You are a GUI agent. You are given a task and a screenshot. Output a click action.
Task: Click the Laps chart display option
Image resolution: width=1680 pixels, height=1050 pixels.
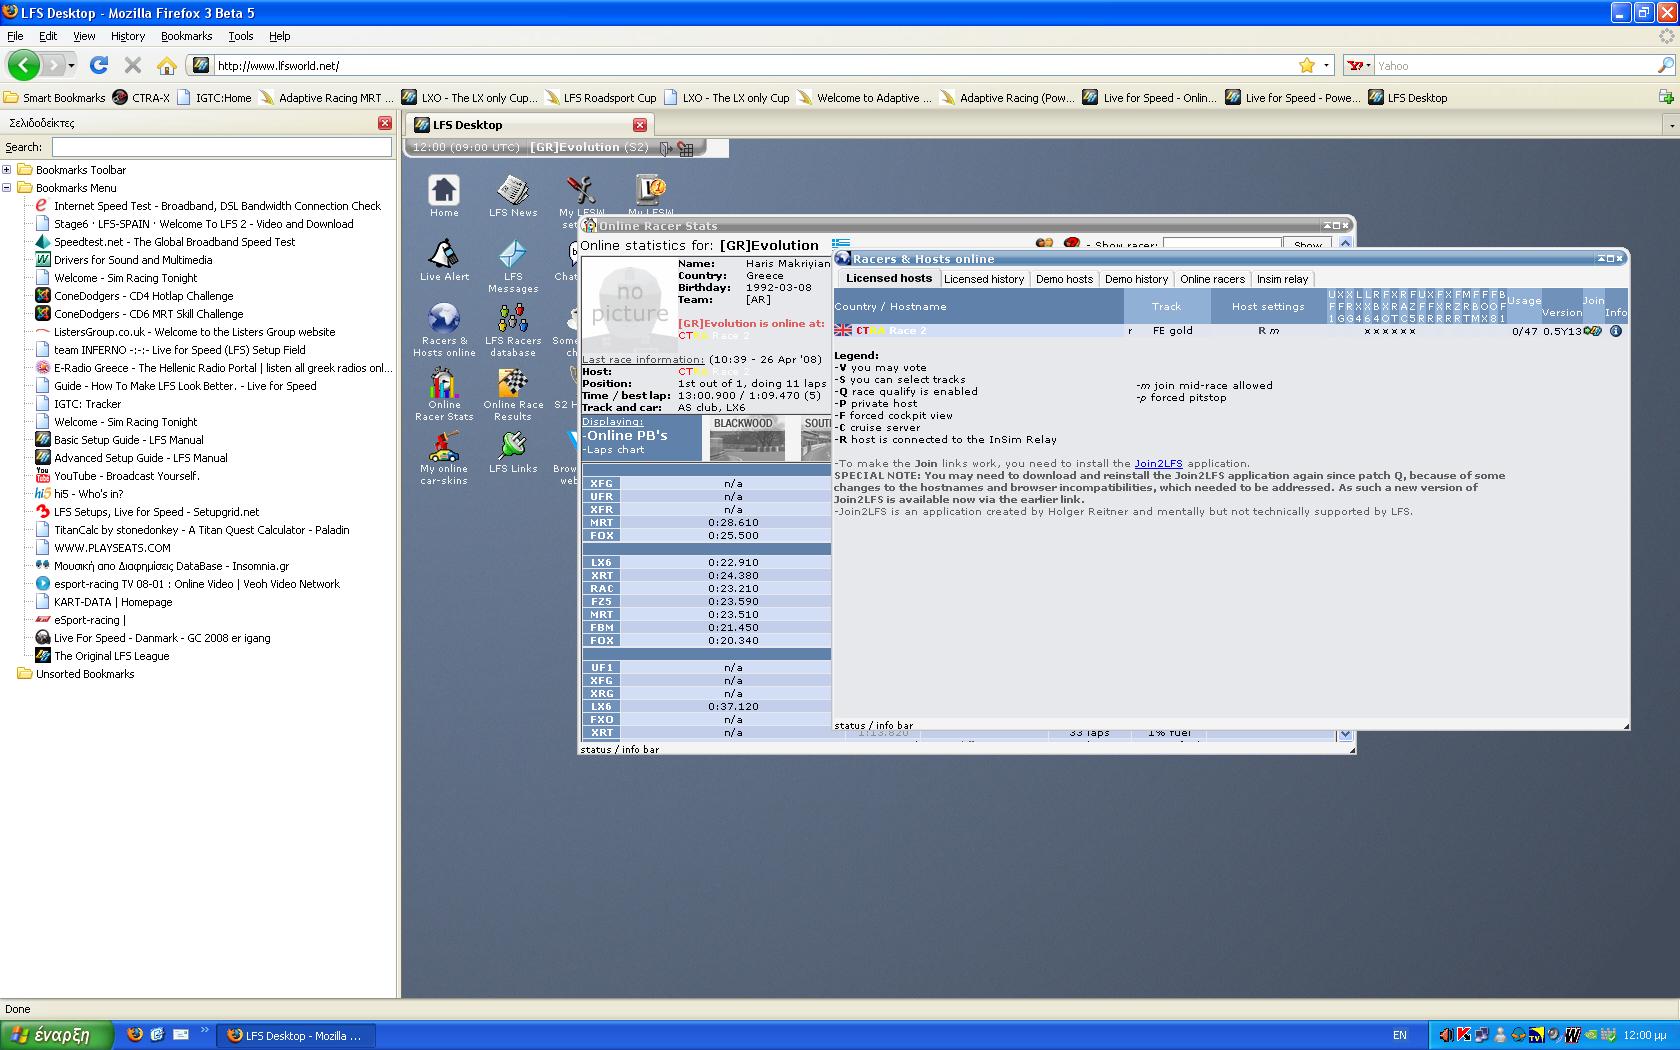coord(615,450)
